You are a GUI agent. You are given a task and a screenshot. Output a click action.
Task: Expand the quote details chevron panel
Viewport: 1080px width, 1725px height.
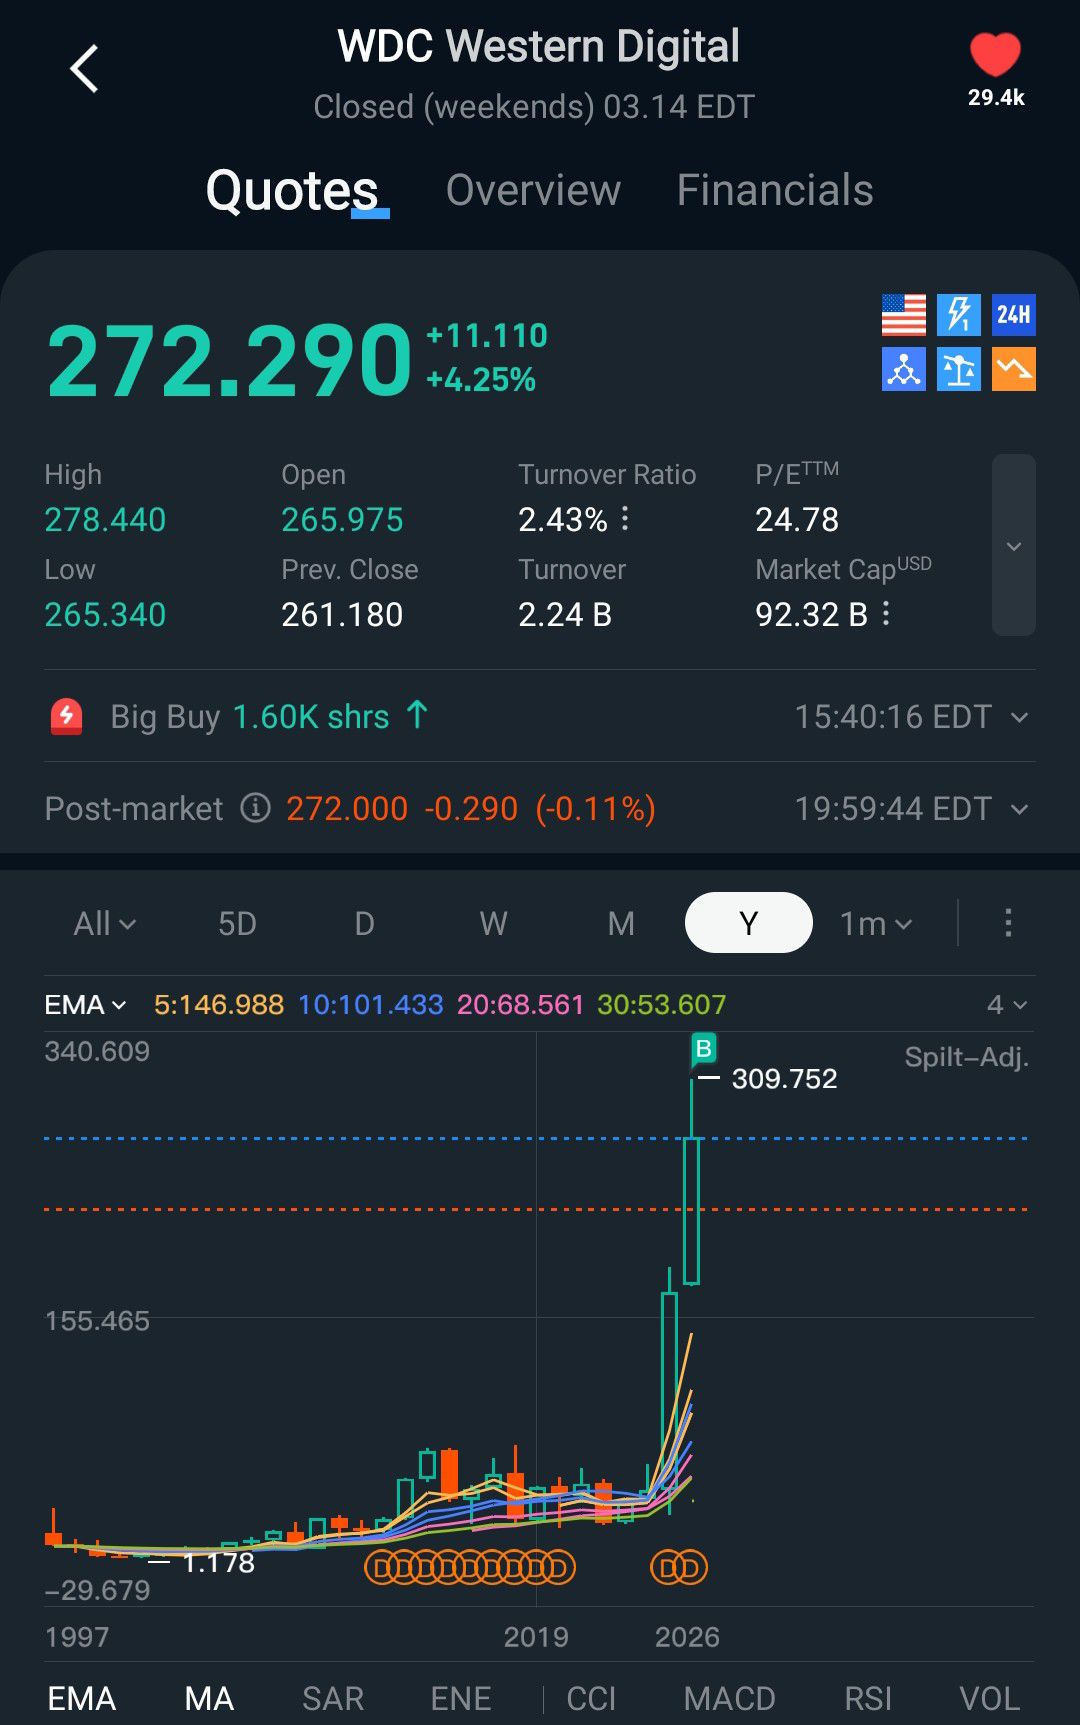click(x=1013, y=546)
